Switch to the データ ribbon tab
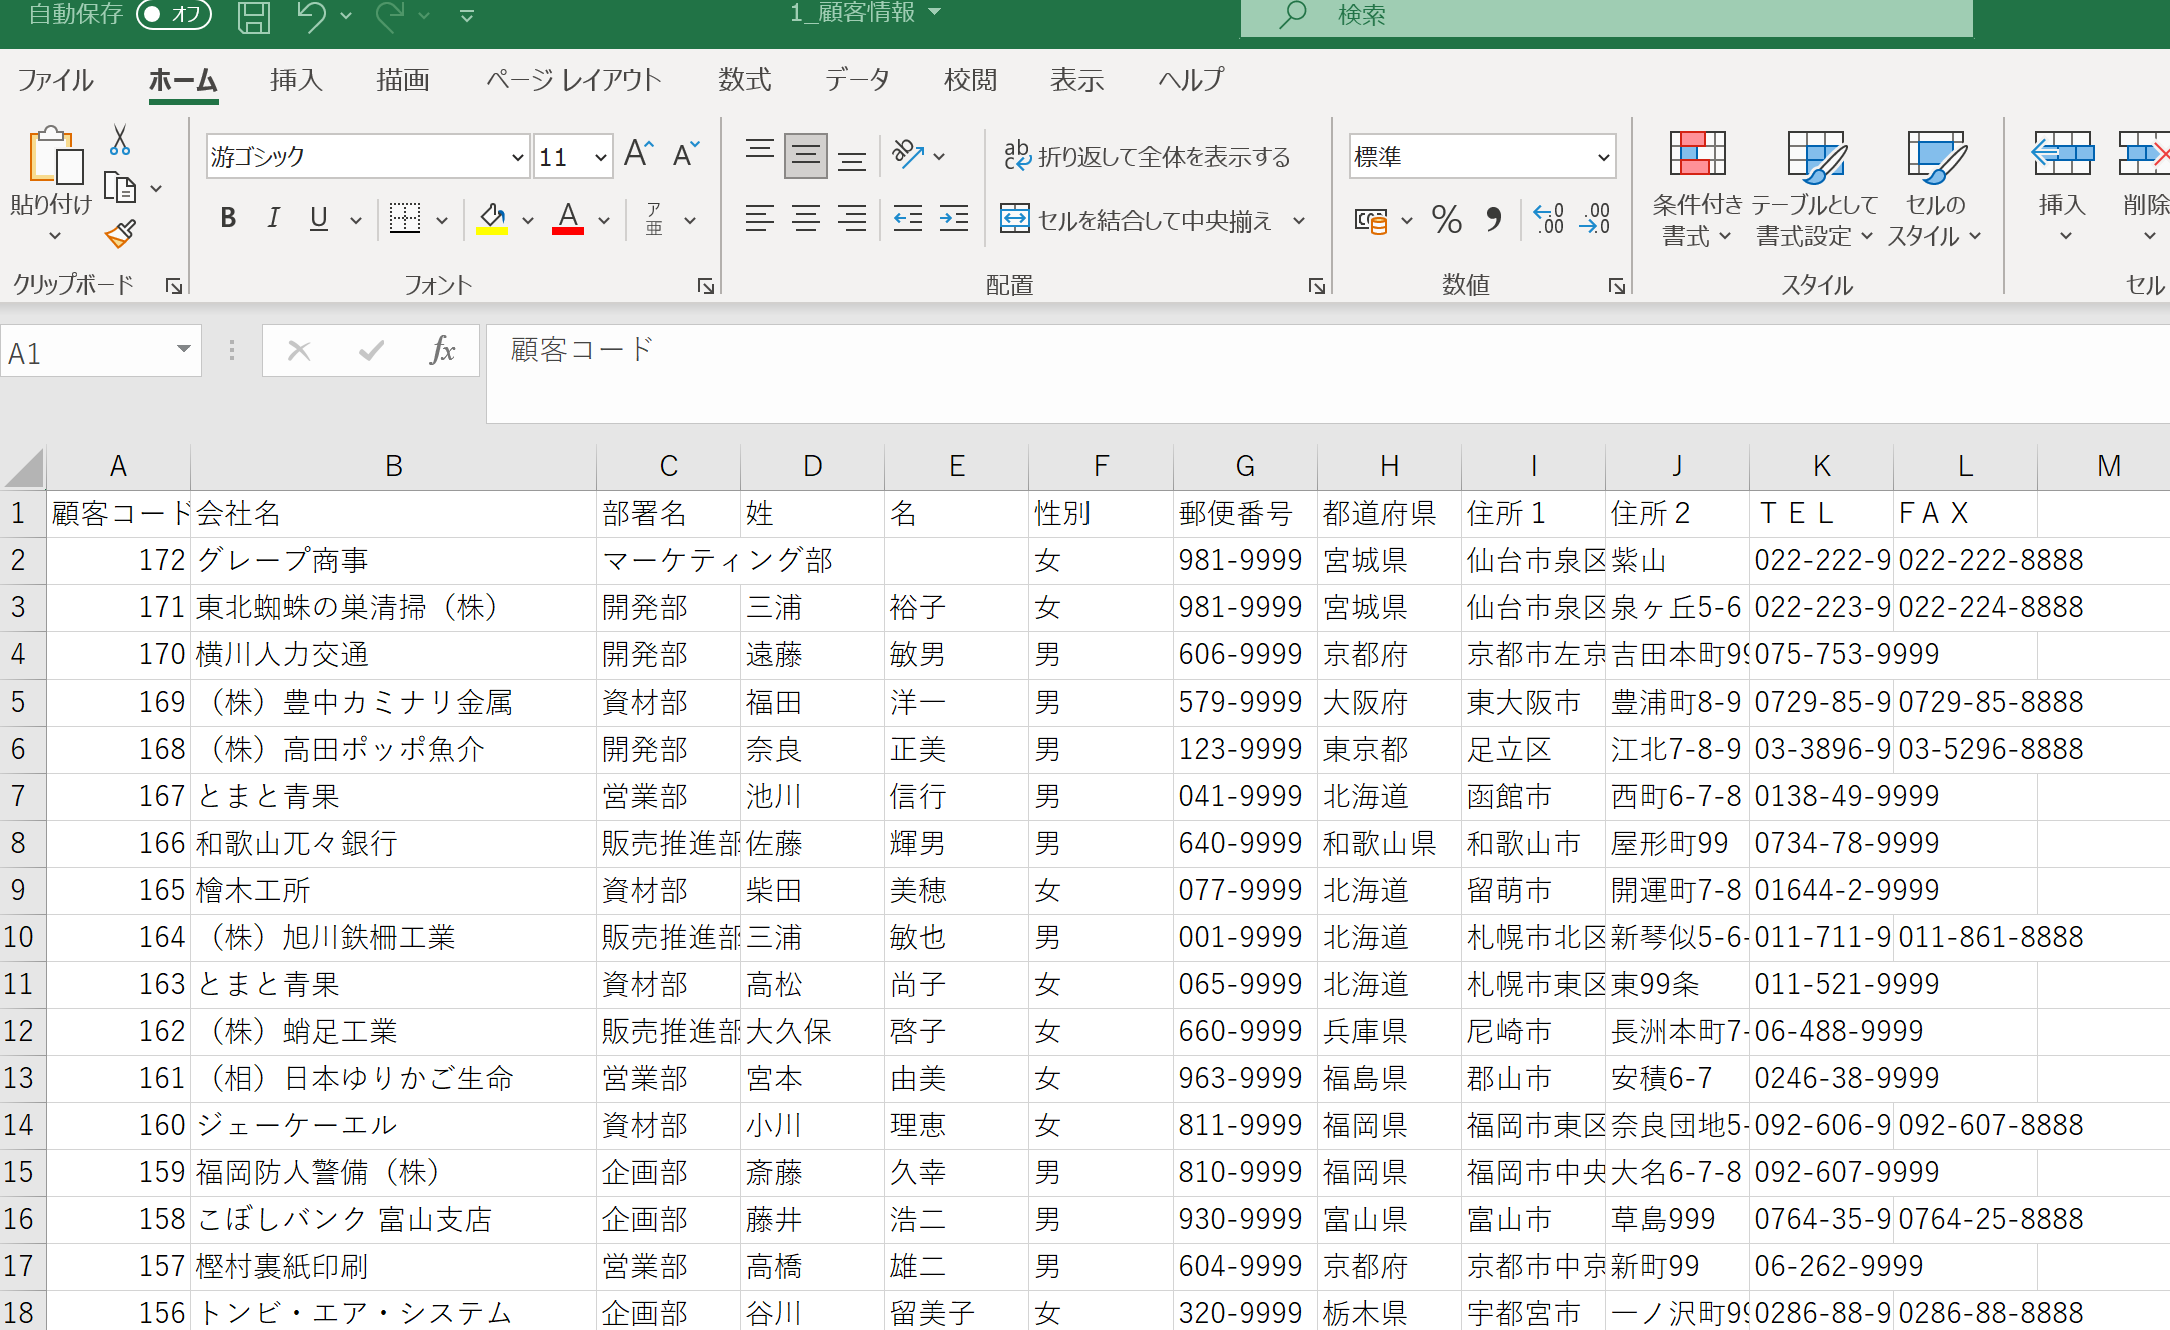Viewport: 2170px width, 1330px height. pyautogui.click(x=857, y=79)
